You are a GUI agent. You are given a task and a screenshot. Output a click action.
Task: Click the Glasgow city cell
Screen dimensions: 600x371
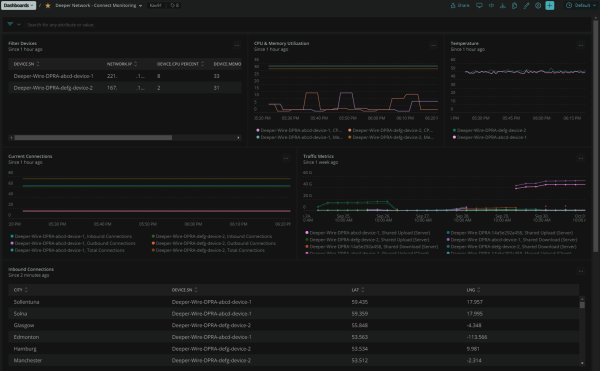coord(24,325)
